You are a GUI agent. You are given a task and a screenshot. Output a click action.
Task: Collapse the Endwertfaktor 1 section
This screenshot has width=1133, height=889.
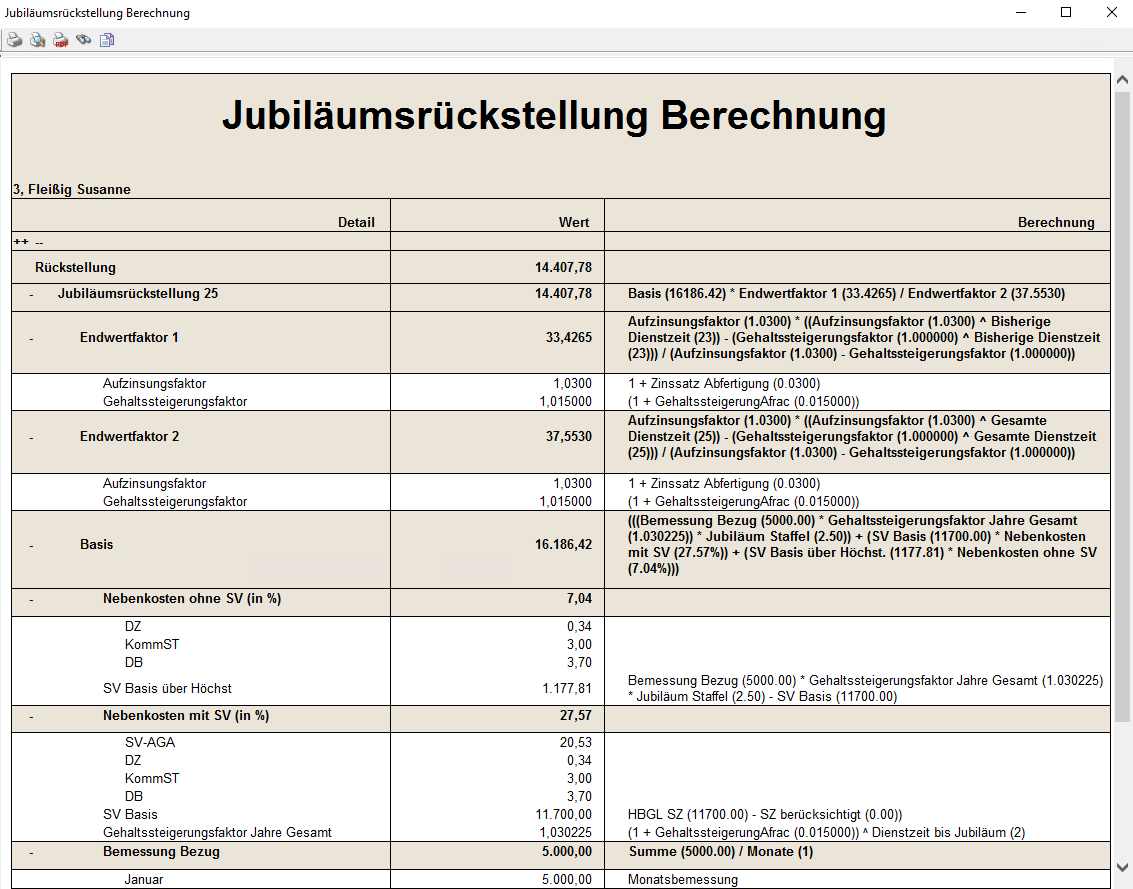(31, 339)
